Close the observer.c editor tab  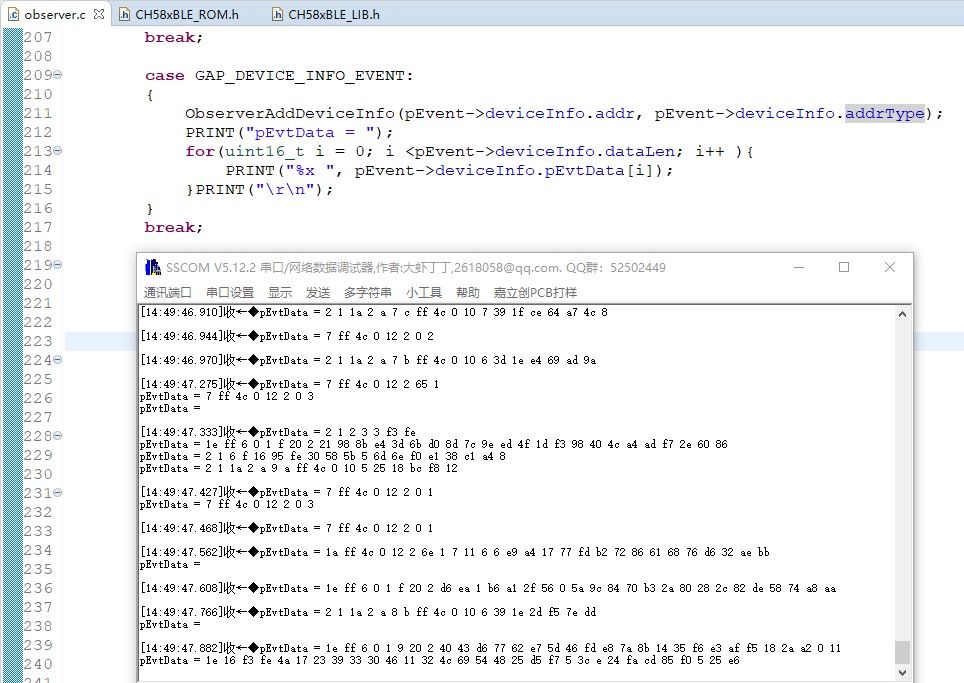[x=98, y=14]
